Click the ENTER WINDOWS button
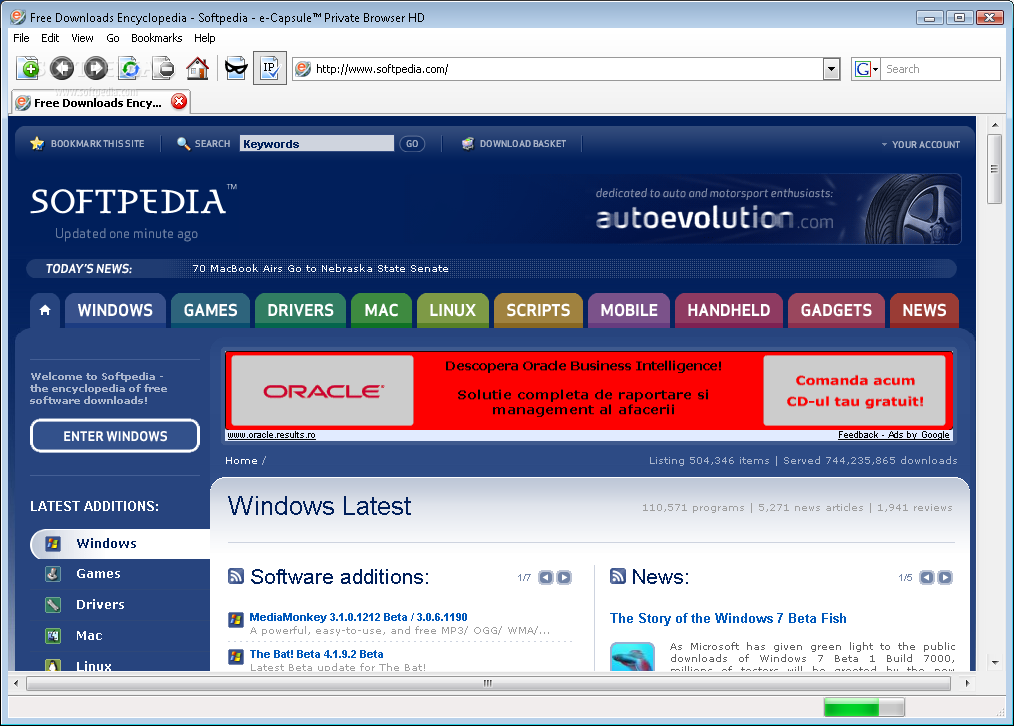Screen dimensions: 1014x726 coord(115,436)
